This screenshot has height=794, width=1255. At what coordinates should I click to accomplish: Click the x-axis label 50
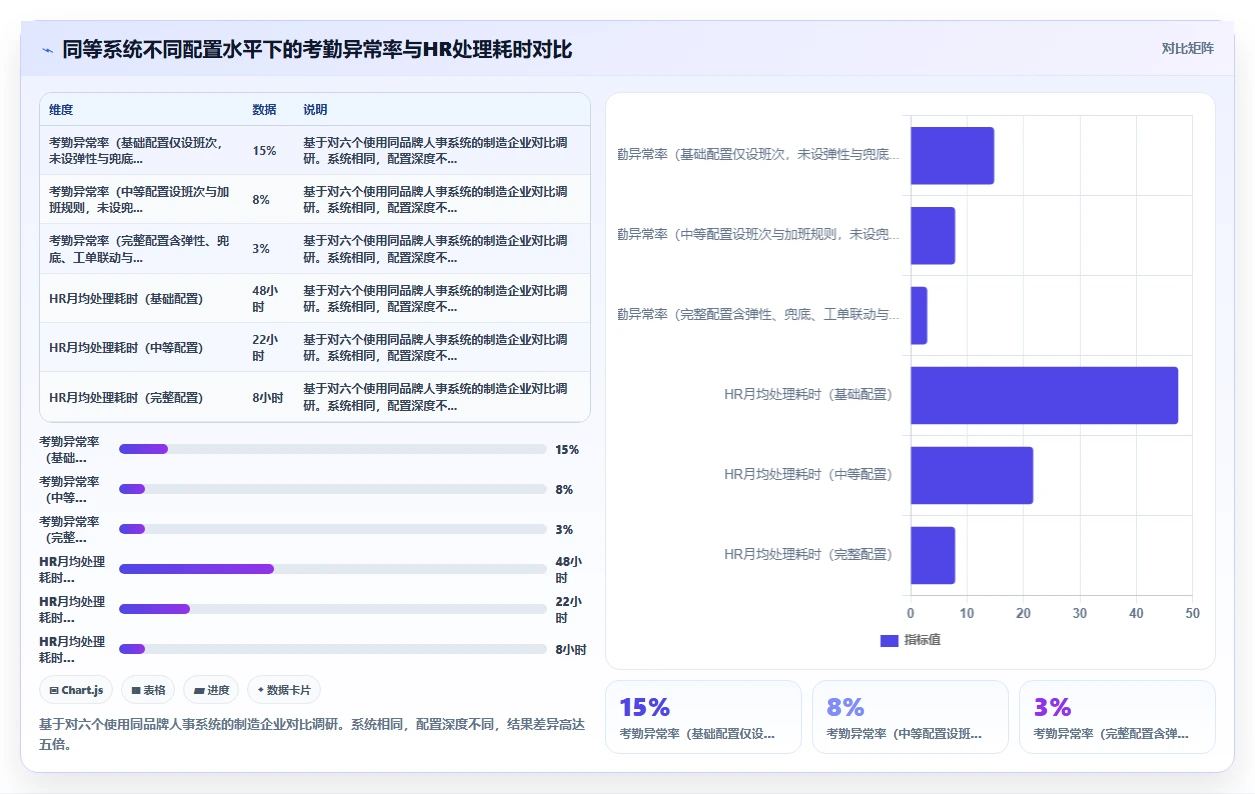1192,613
